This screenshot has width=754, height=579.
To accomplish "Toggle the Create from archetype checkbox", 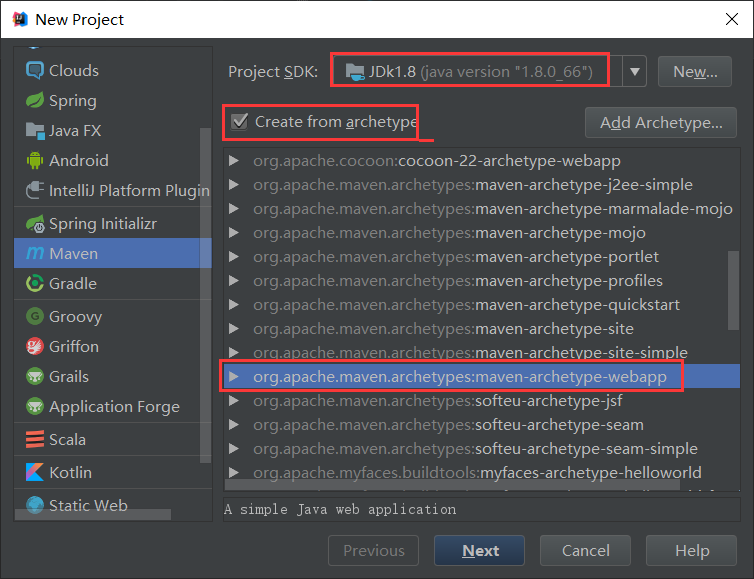I will [x=239, y=122].
